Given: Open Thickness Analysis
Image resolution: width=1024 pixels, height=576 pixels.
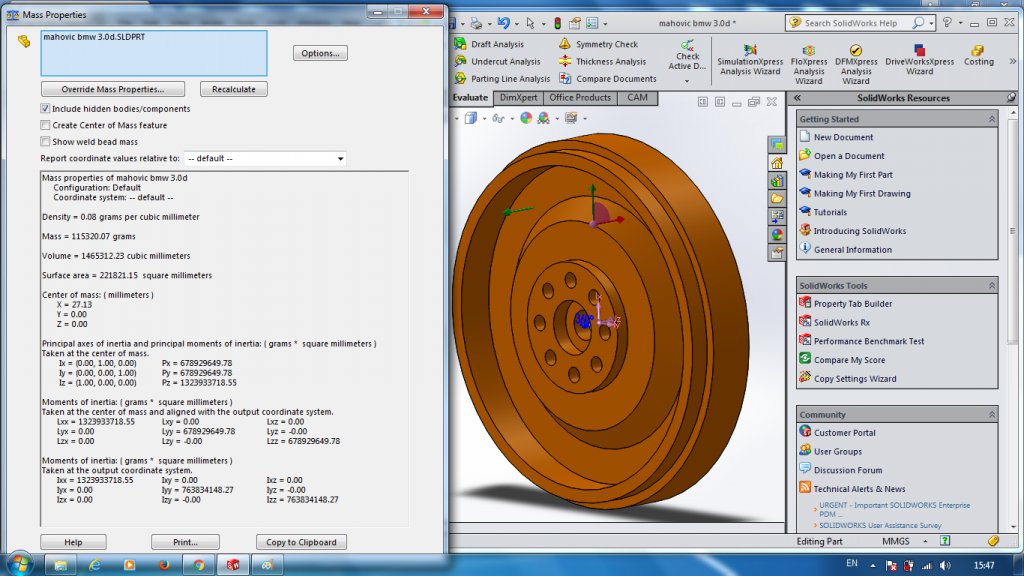Looking at the screenshot, I should pos(602,61).
